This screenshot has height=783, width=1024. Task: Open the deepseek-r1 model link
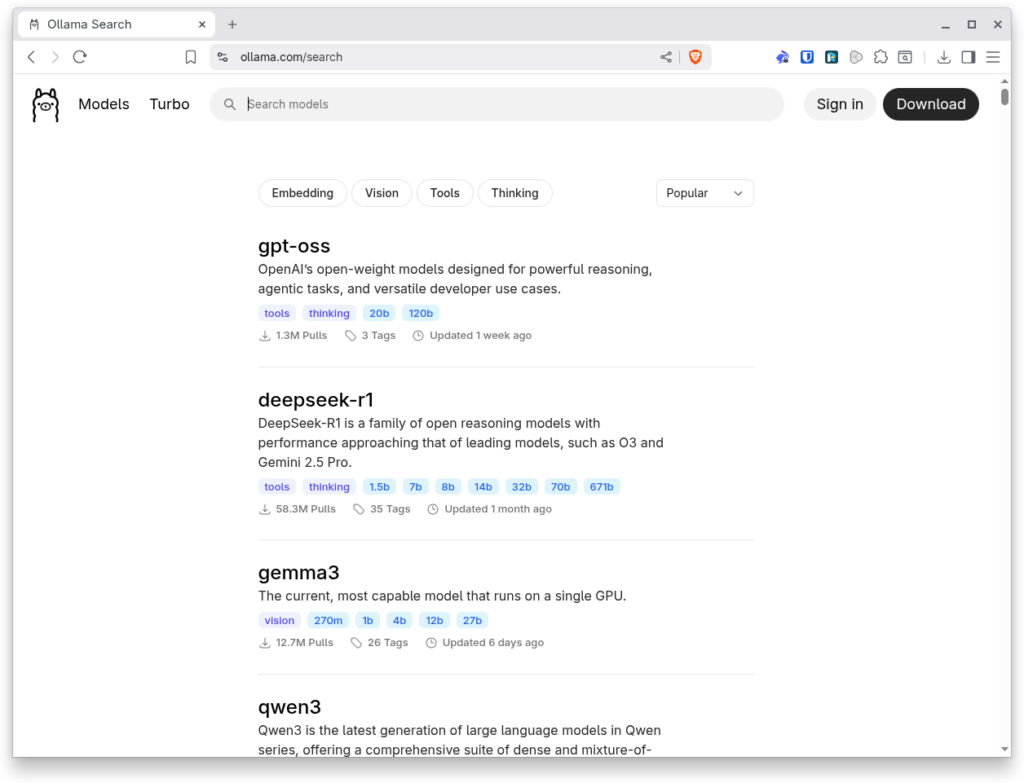pyautogui.click(x=315, y=400)
